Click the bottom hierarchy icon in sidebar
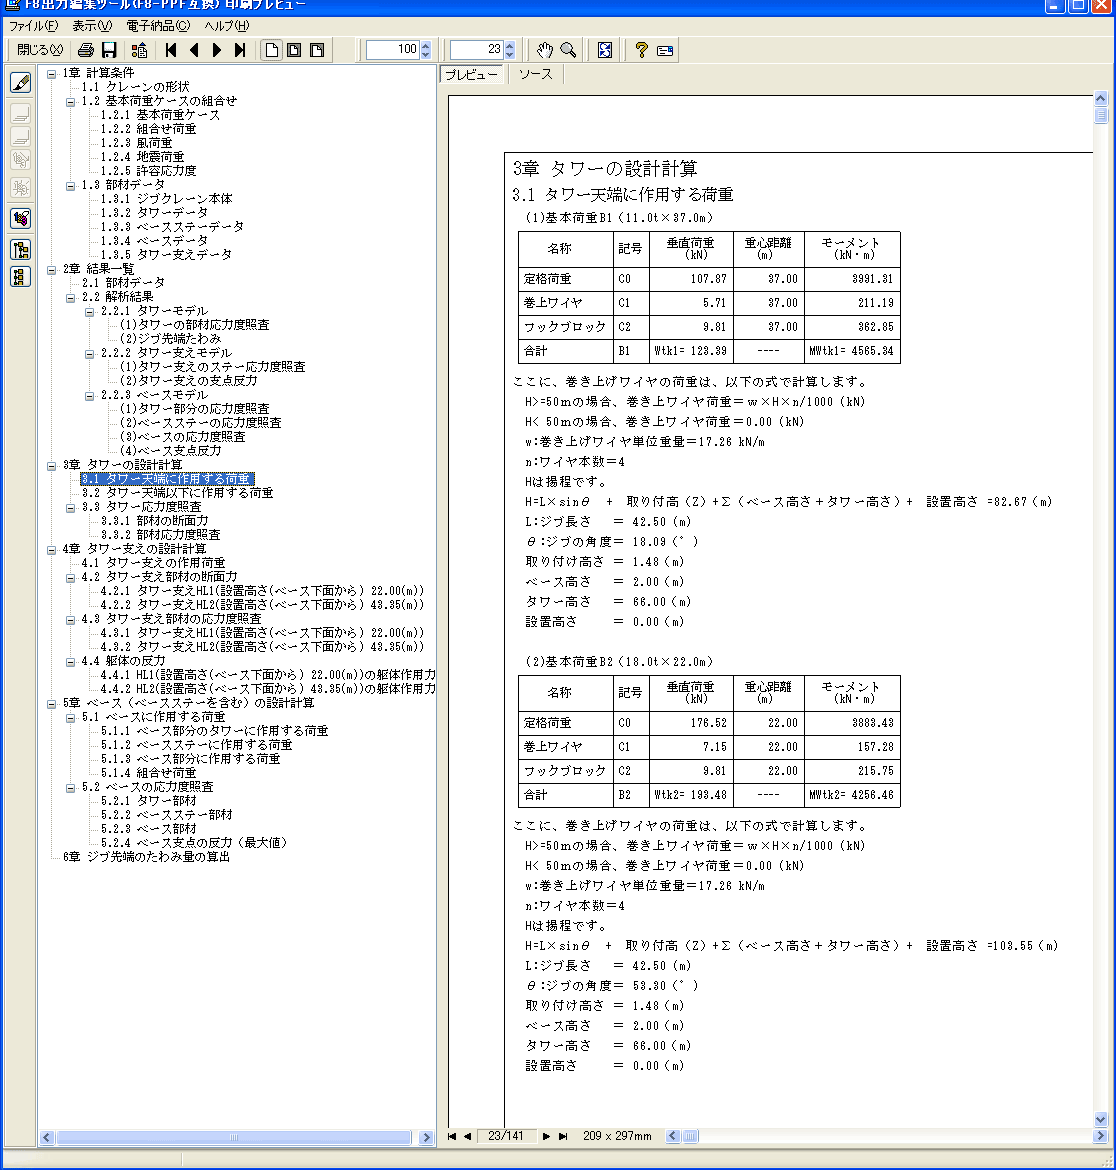The height and width of the screenshot is (1170, 1116). (21, 277)
